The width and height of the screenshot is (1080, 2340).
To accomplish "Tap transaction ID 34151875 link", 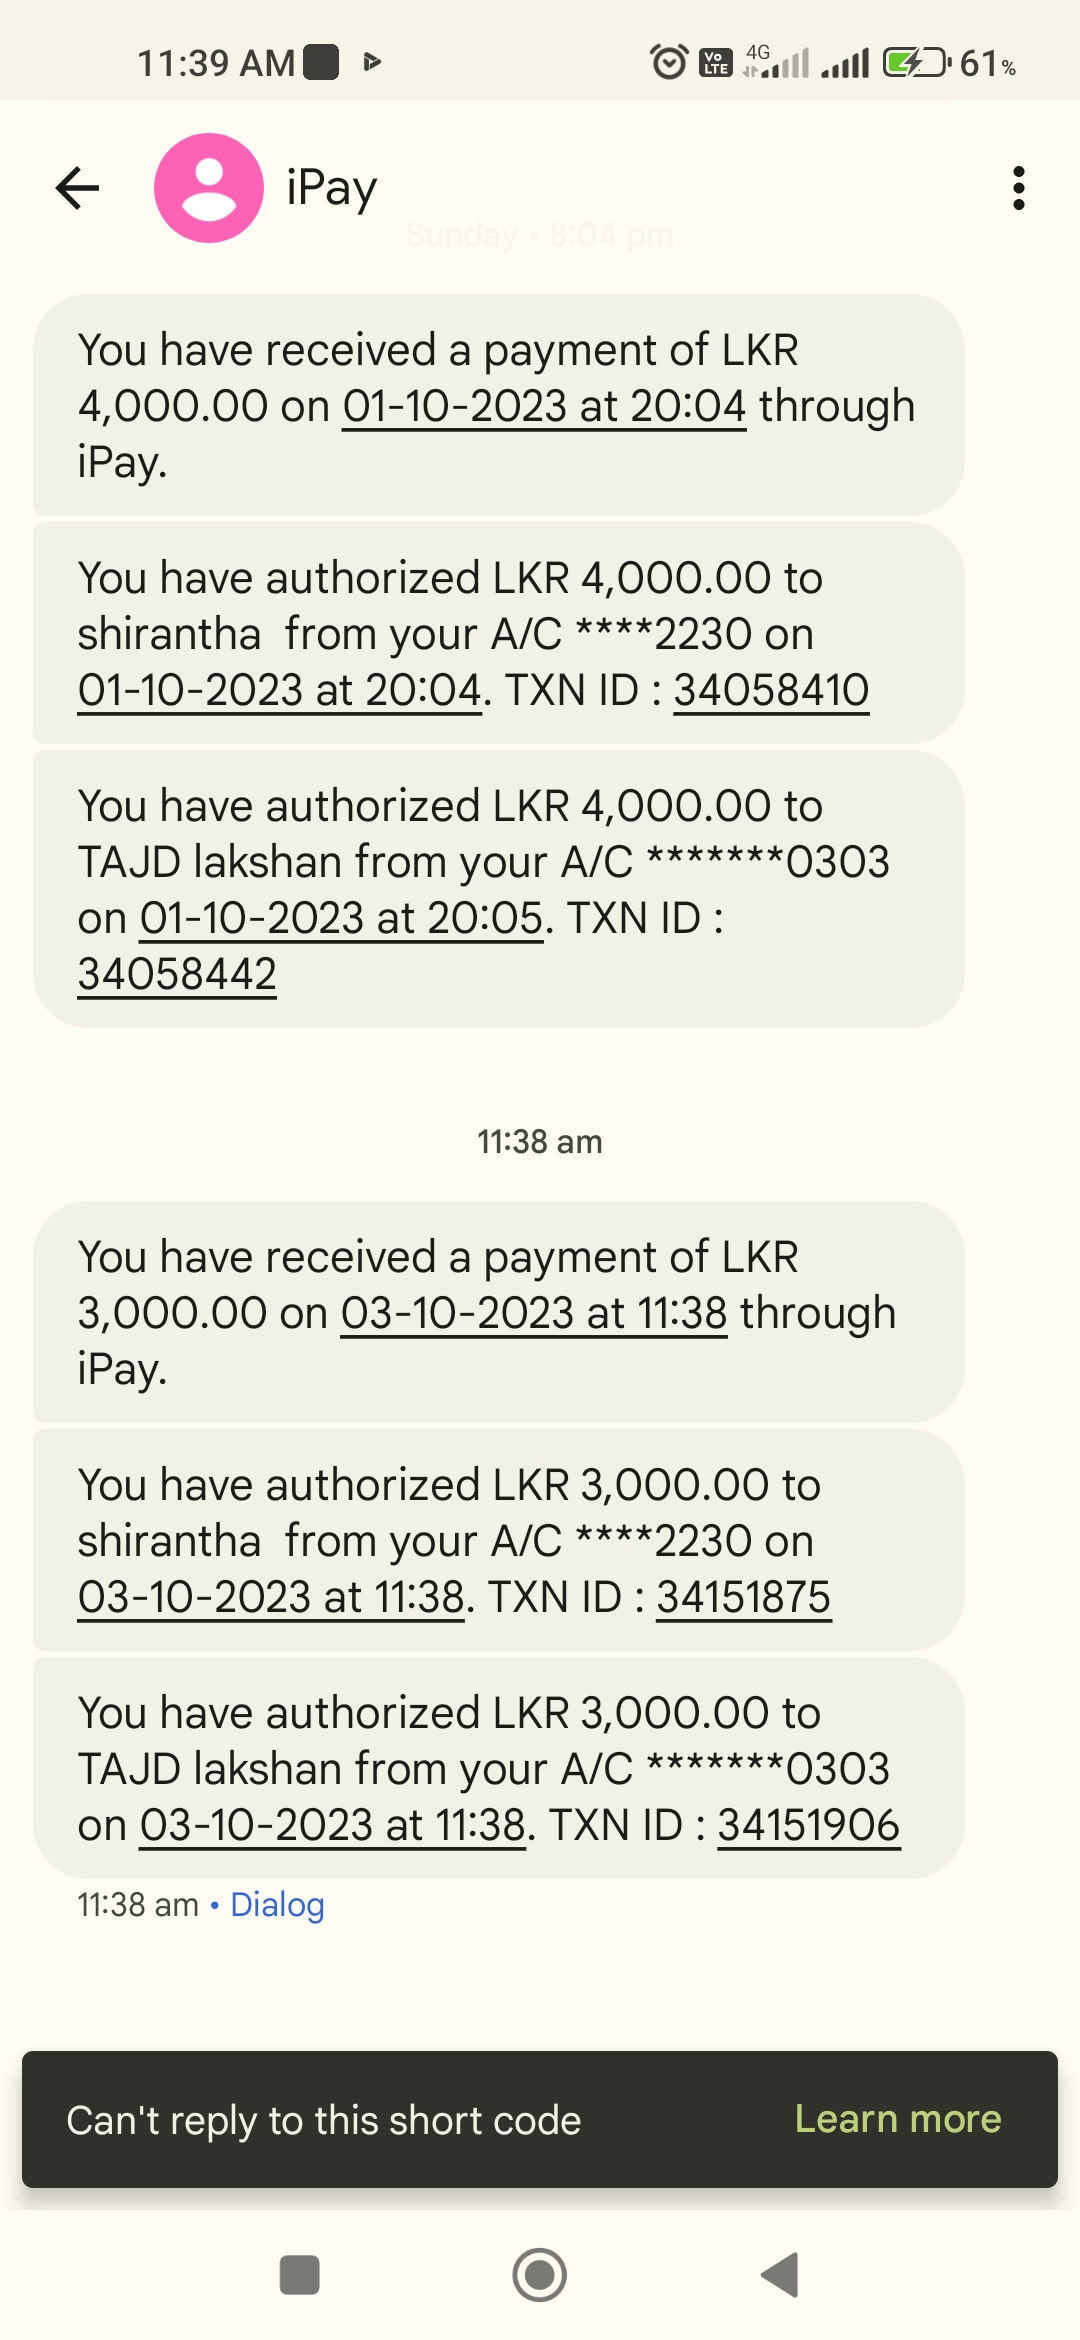I will [x=743, y=1597].
